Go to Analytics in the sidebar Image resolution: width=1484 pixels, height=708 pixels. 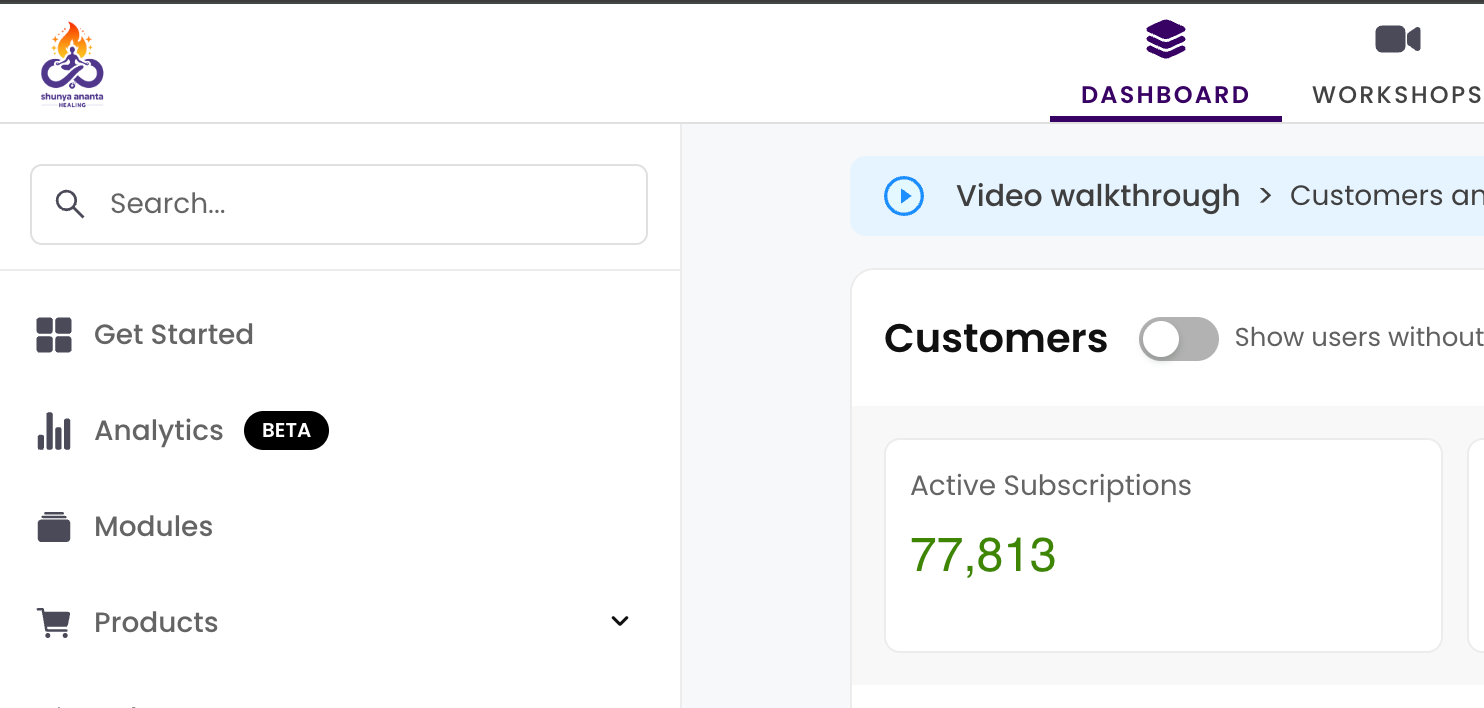[159, 431]
